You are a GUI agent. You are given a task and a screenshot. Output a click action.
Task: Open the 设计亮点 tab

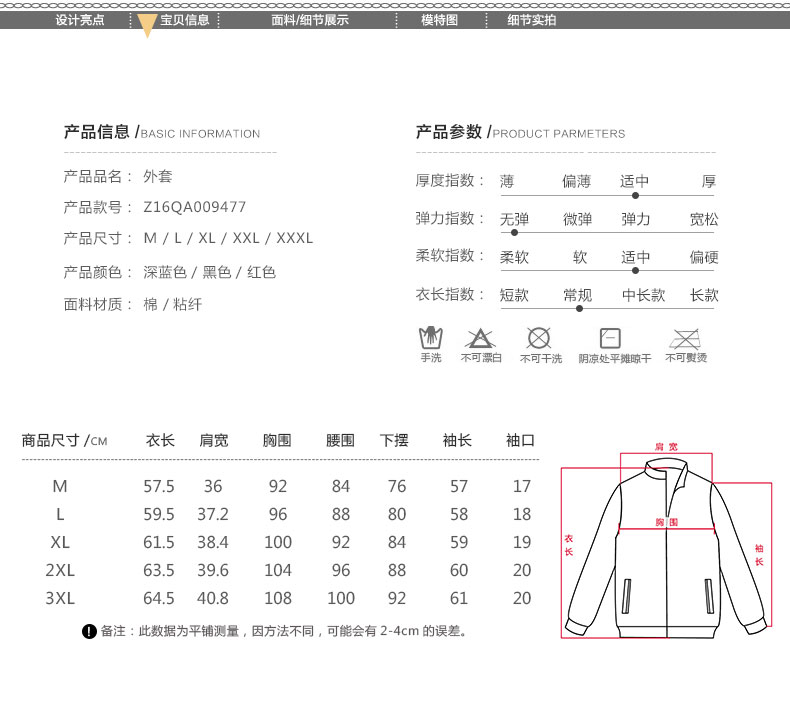(x=80, y=20)
